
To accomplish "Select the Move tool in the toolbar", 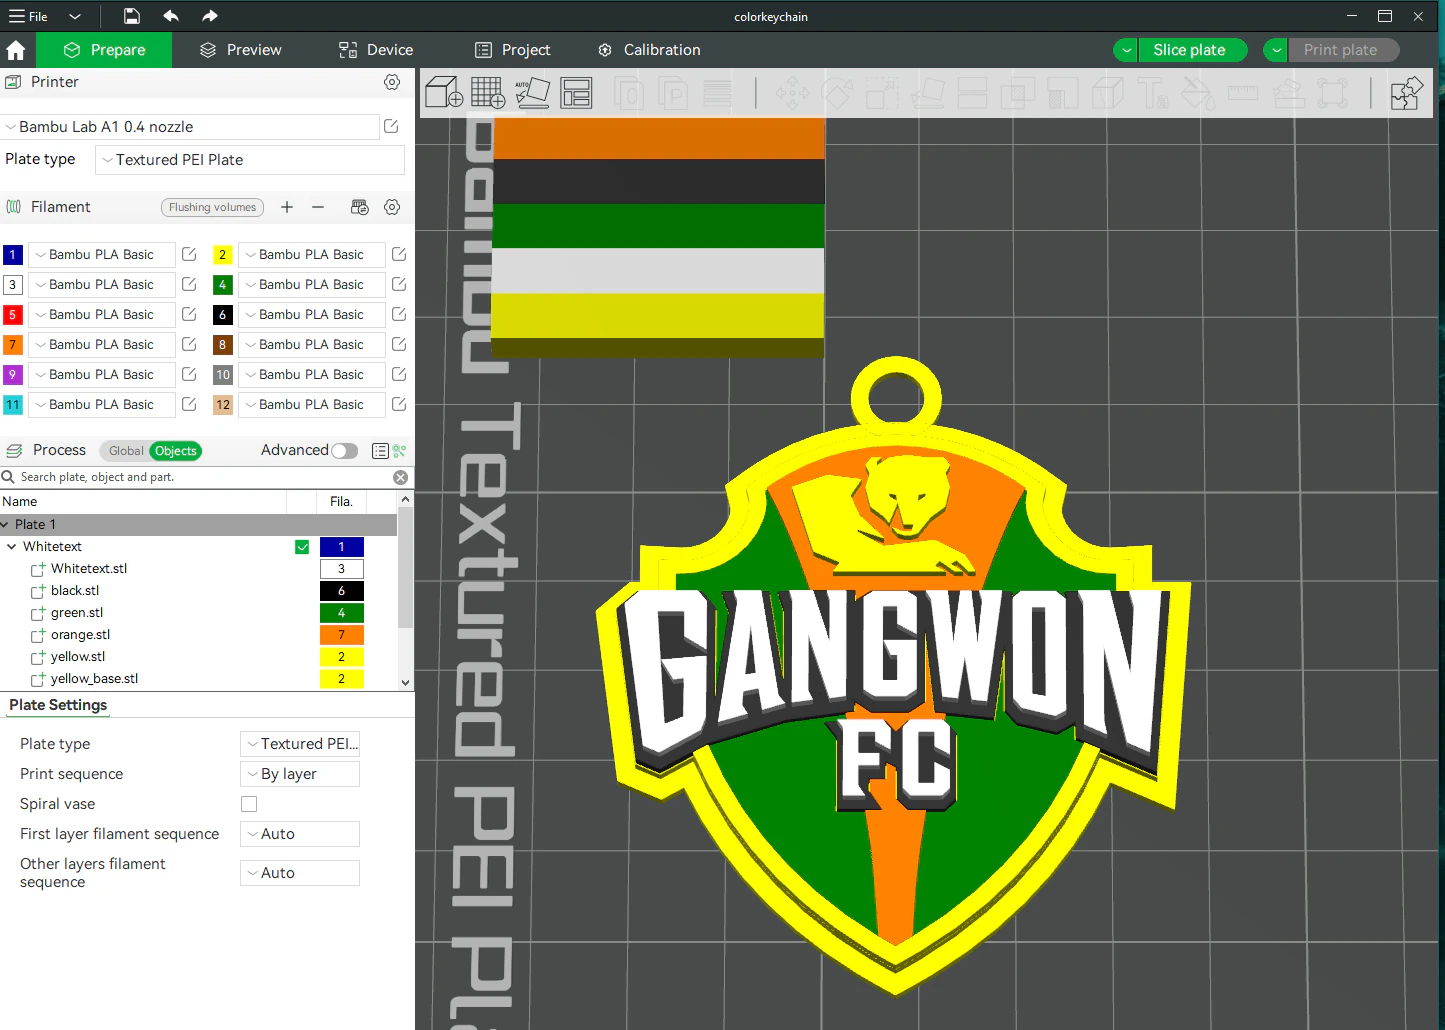I will click(x=792, y=94).
